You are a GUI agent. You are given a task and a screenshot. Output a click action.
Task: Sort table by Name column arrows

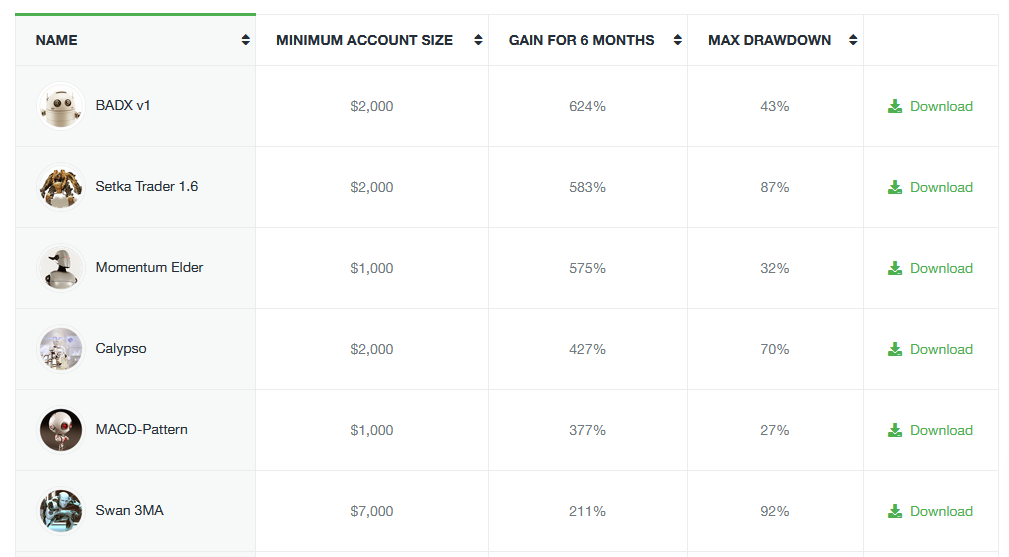[246, 40]
